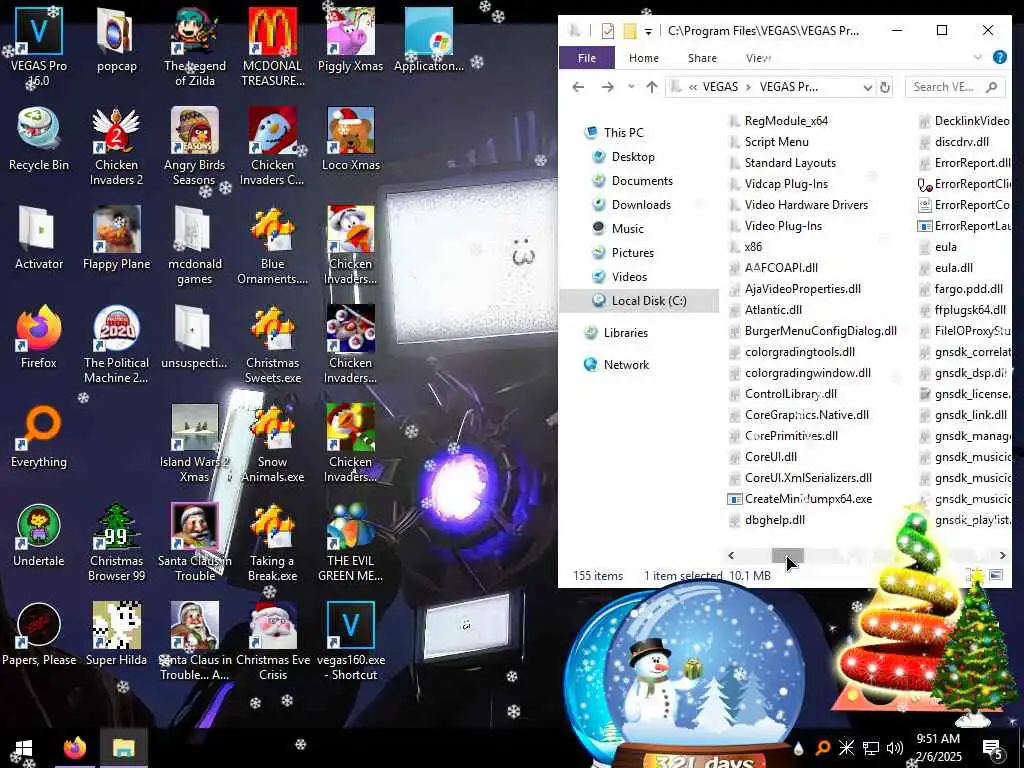This screenshot has width=1024, height=768.
Task: Select Christmas Sweets.exe icon
Action: tap(272, 345)
